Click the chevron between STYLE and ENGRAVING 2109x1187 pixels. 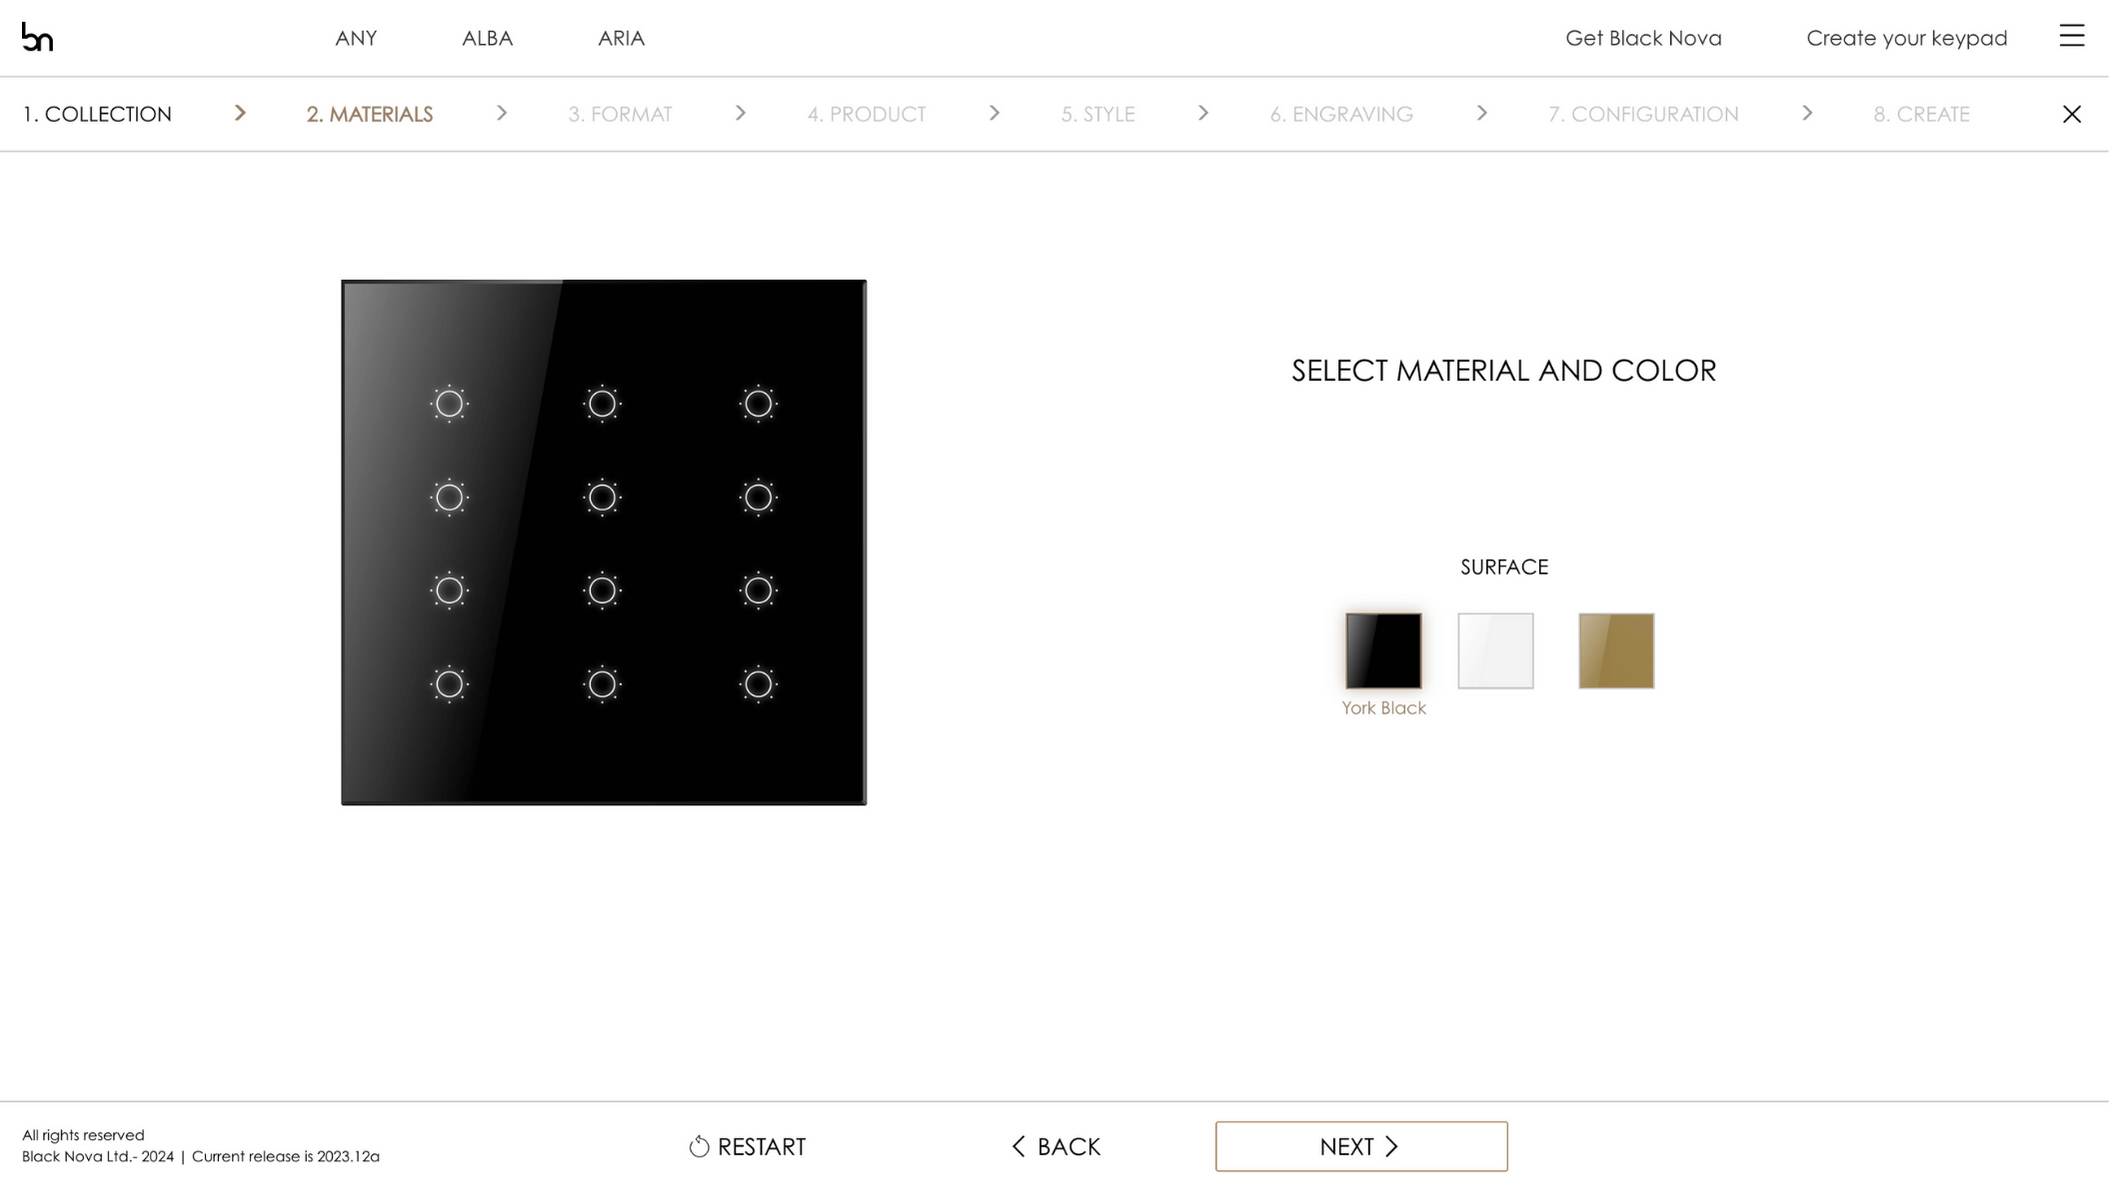click(1202, 113)
